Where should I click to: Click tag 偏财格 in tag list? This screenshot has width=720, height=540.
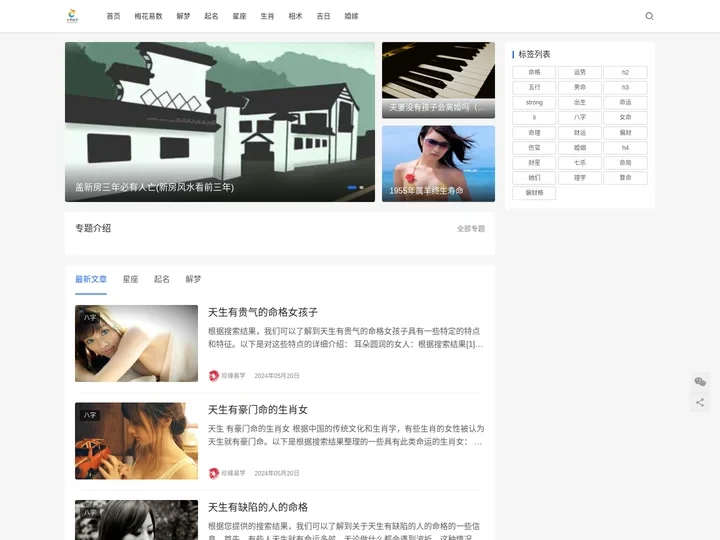534,193
